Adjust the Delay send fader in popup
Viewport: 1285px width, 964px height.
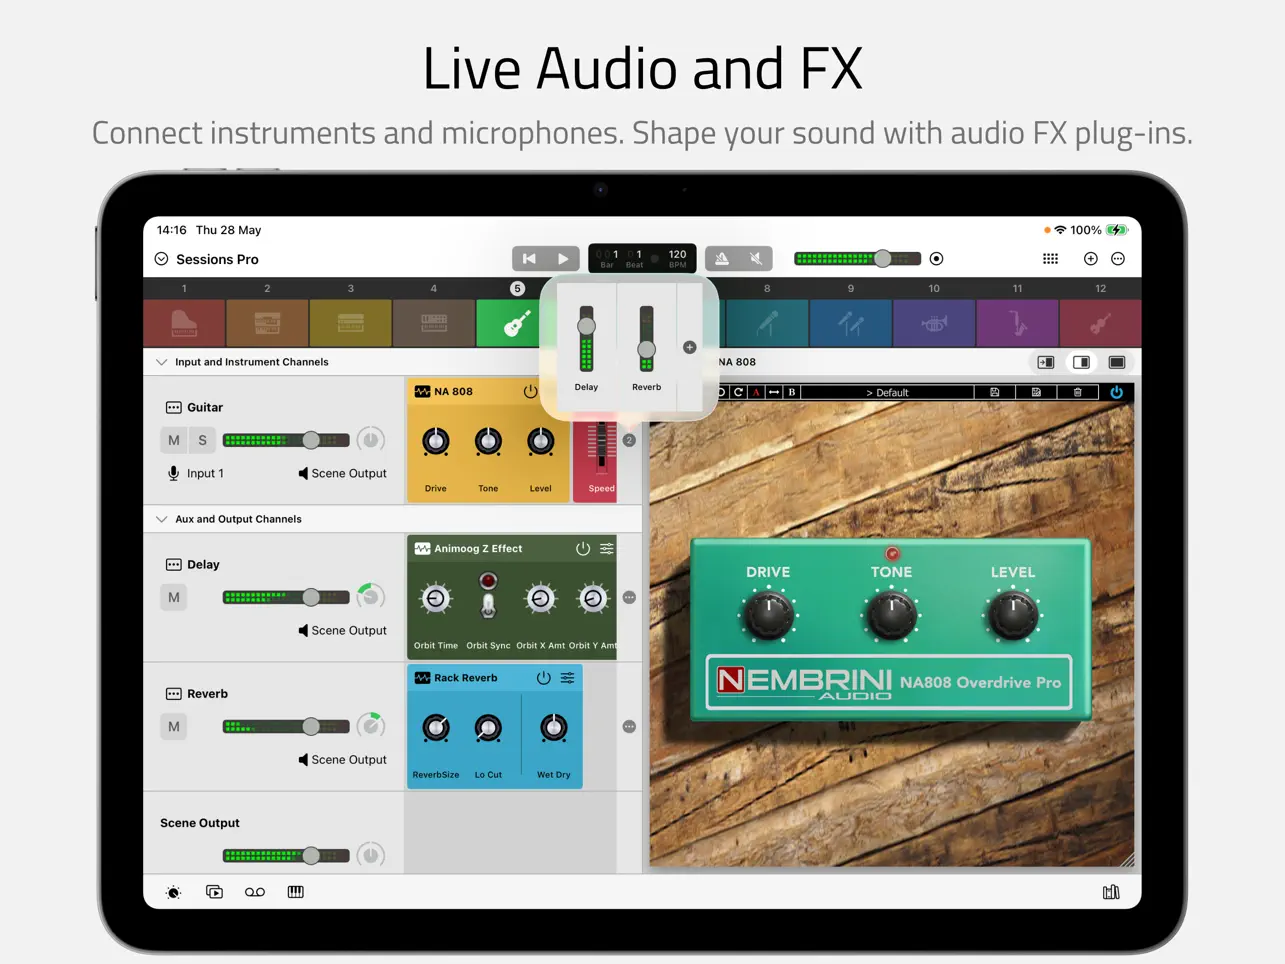pos(587,339)
